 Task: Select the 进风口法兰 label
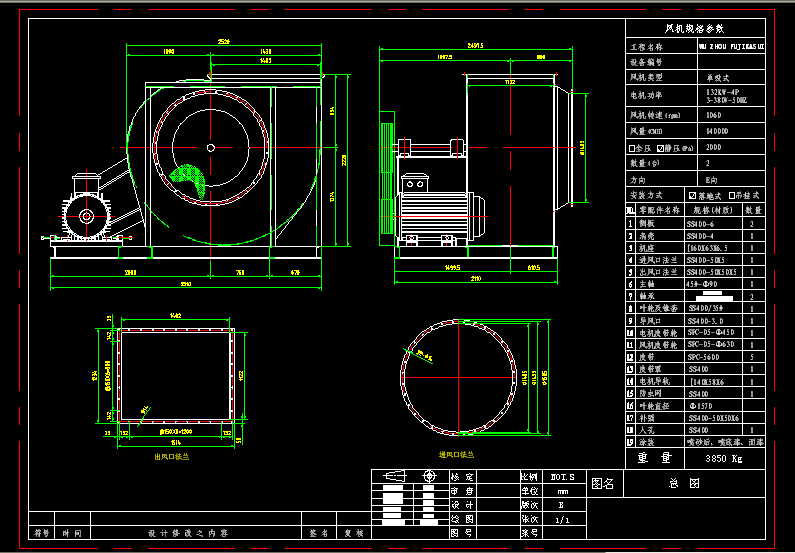[x=456, y=455]
